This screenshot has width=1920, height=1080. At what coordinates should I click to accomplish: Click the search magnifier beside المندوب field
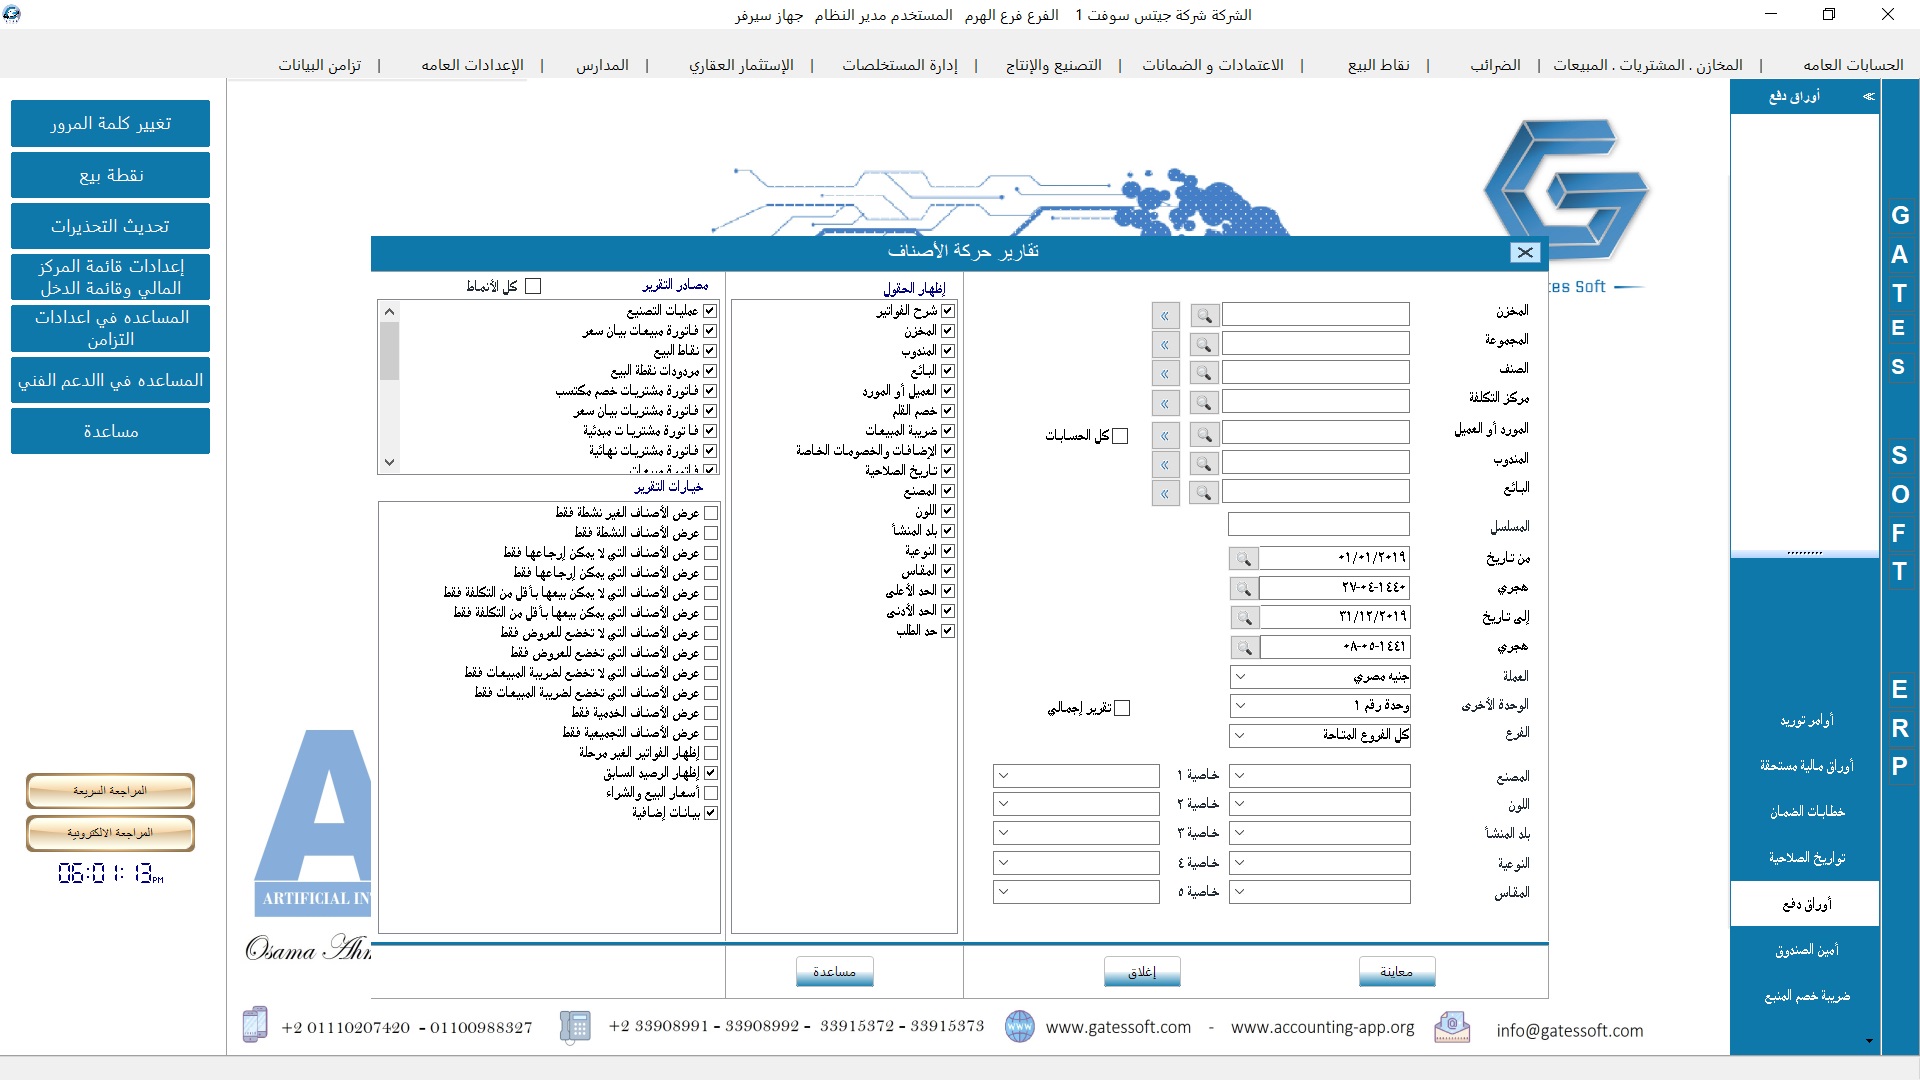pos(1205,464)
